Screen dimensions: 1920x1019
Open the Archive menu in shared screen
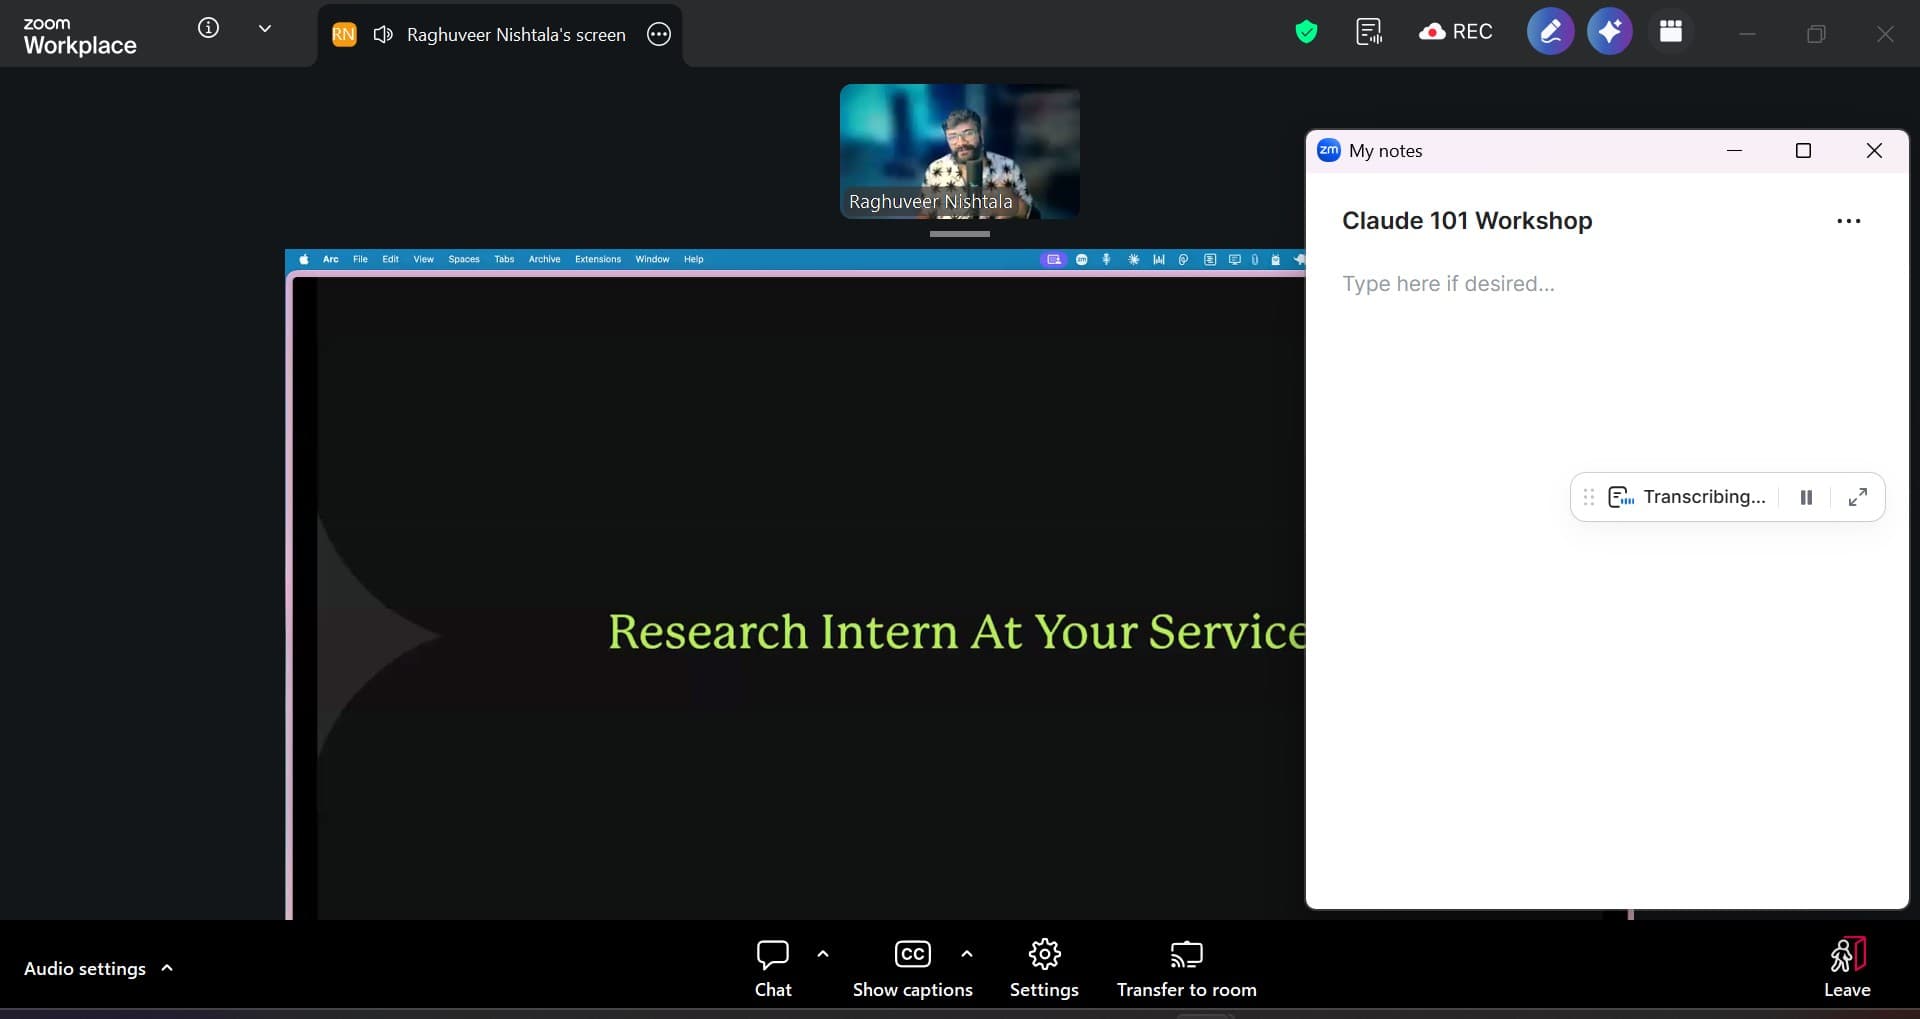[x=544, y=259]
